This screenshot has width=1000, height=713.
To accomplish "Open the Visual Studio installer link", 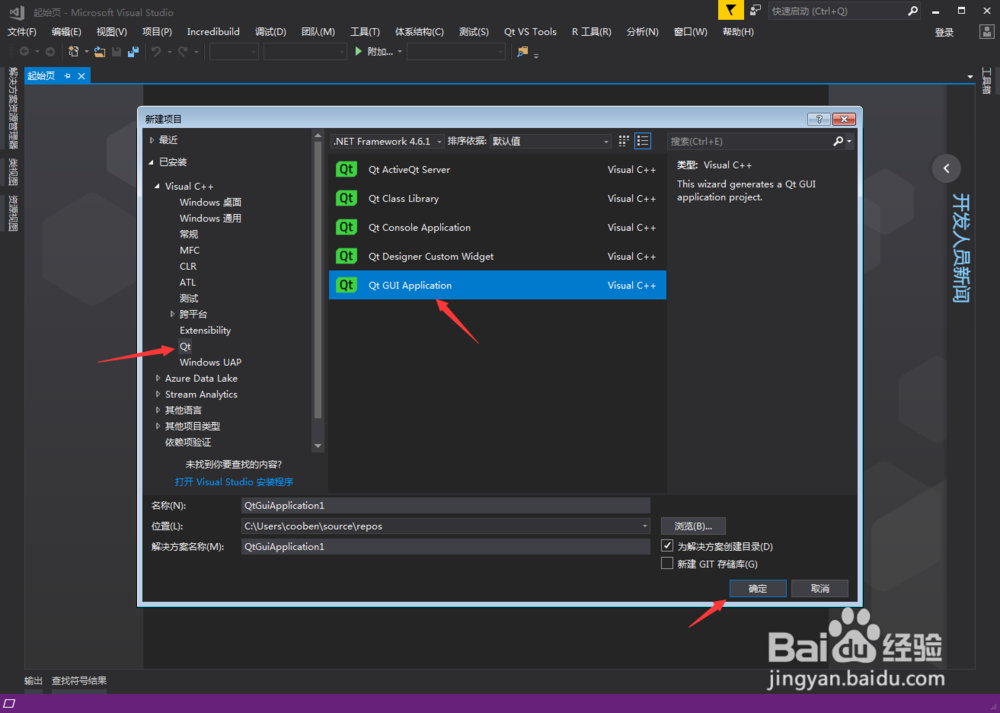I will pos(234,481).
